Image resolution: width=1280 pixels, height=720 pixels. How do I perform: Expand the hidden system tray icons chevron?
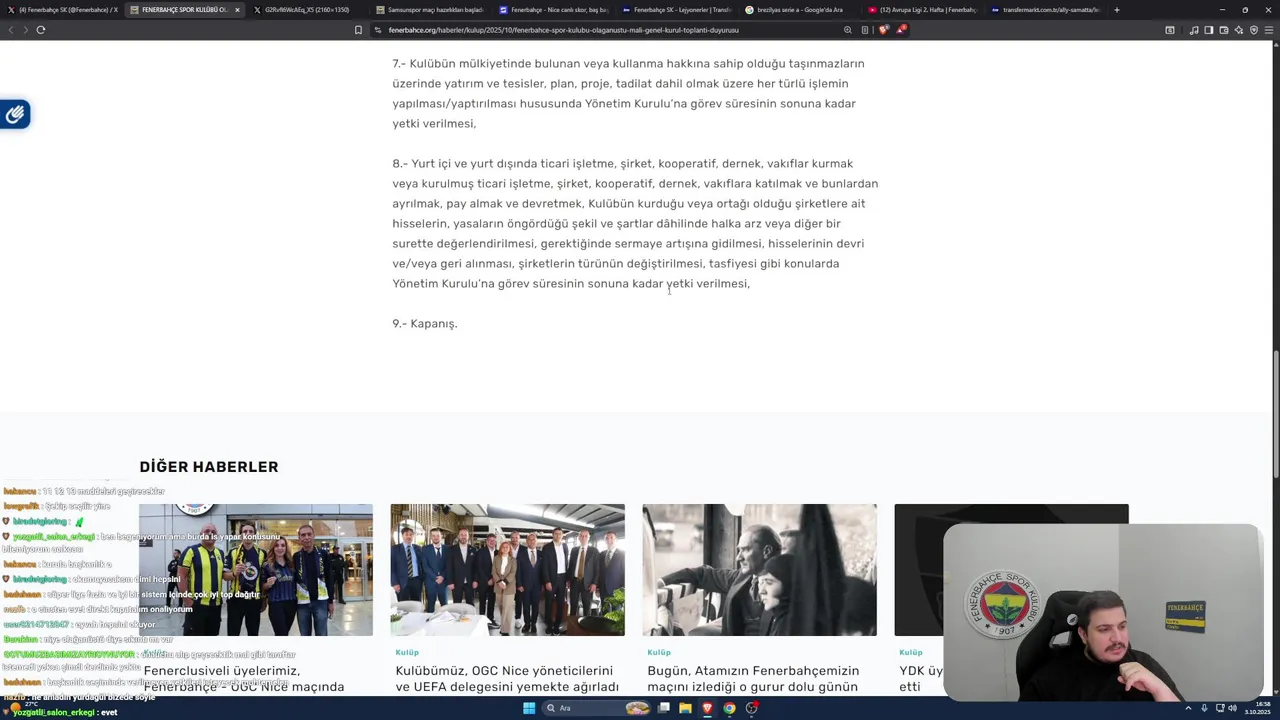[1189, 708]
